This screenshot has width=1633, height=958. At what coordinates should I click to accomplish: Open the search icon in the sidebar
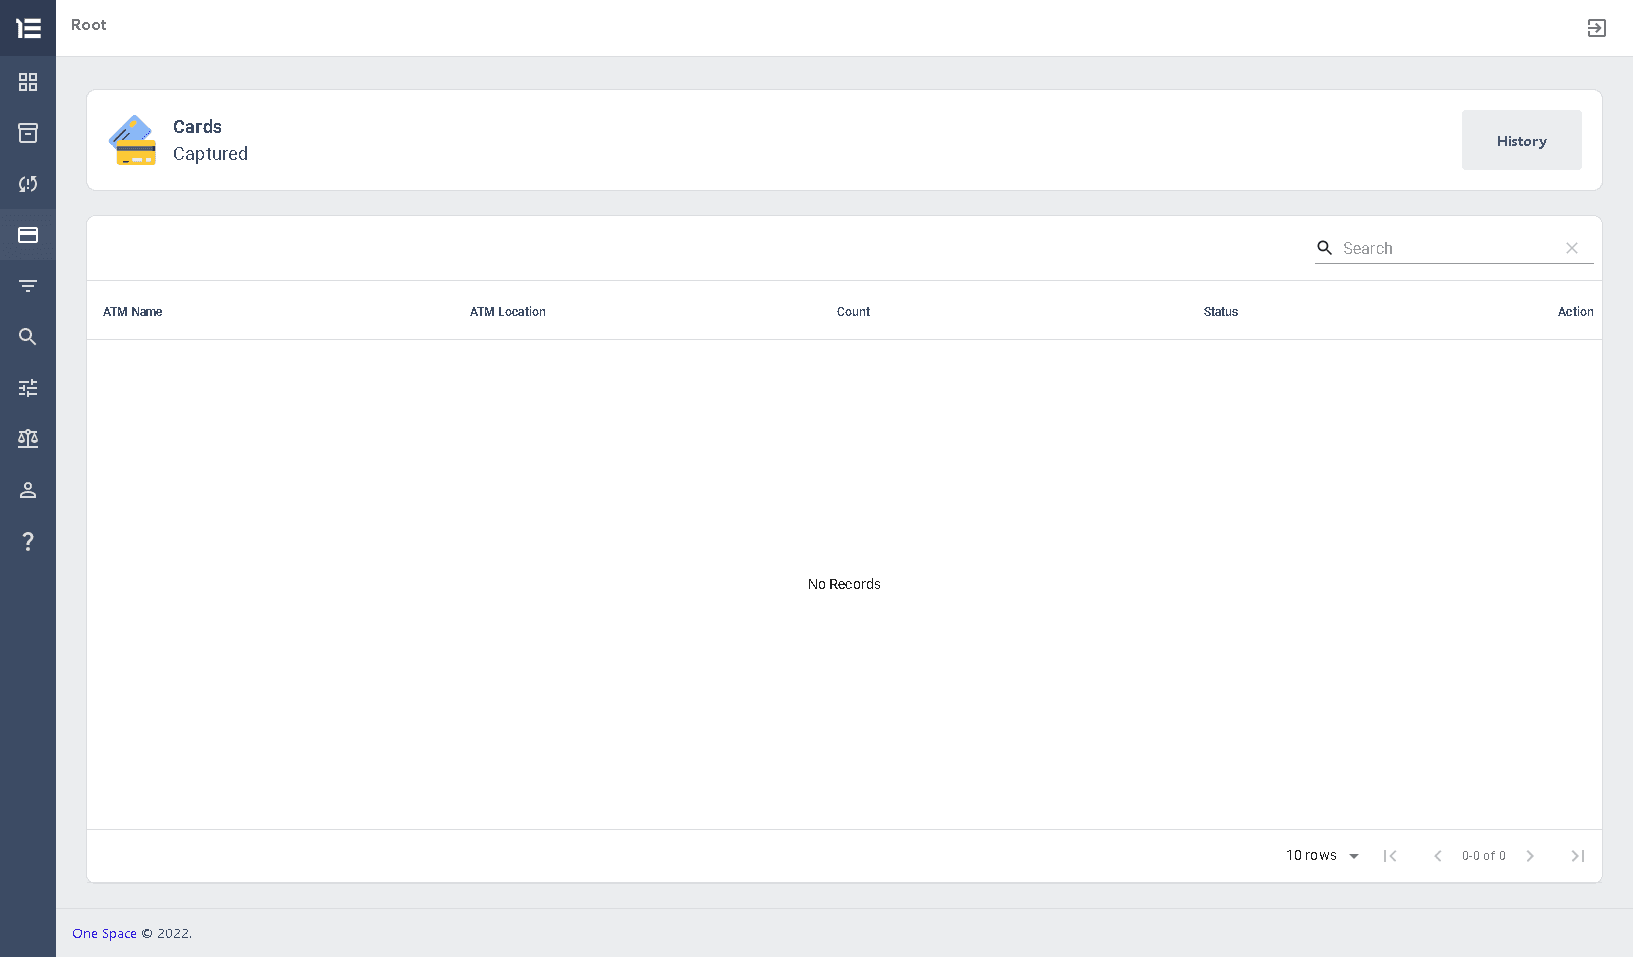coord(27,337)
